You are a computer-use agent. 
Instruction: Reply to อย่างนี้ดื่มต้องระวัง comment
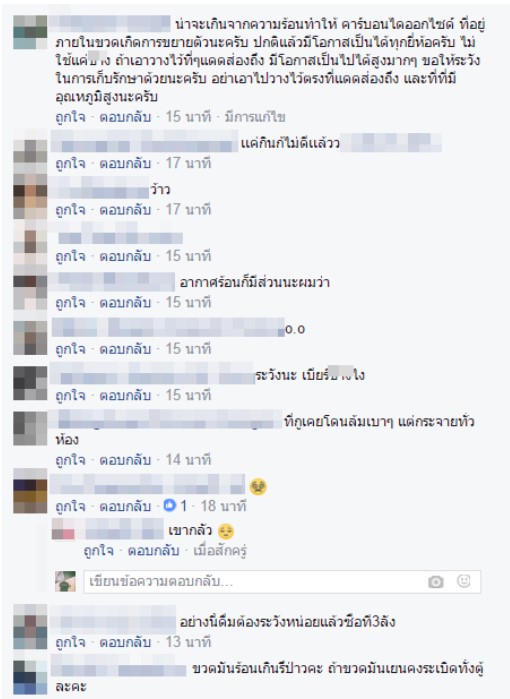pos(125,642)
